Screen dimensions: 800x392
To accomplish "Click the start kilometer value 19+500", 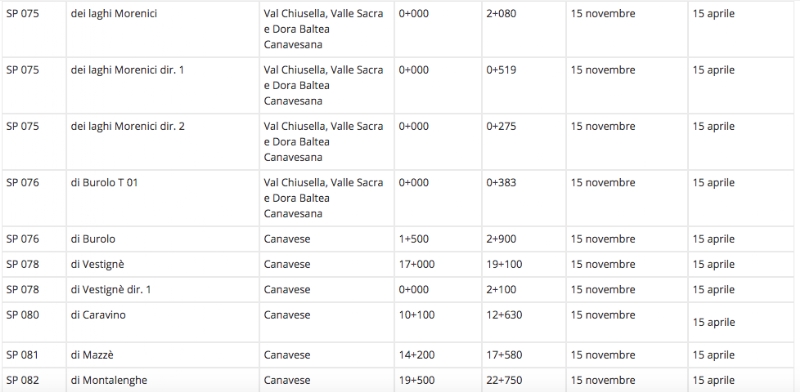I will tap(416, 380).
